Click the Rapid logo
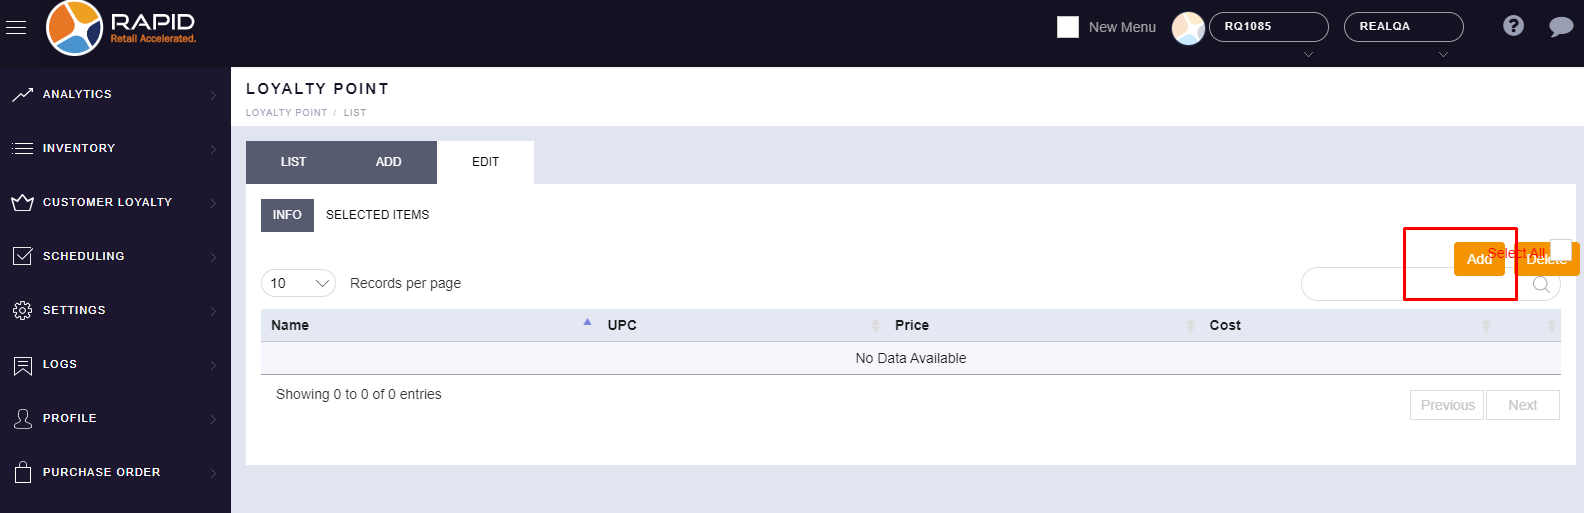 [x=121, y=28]
